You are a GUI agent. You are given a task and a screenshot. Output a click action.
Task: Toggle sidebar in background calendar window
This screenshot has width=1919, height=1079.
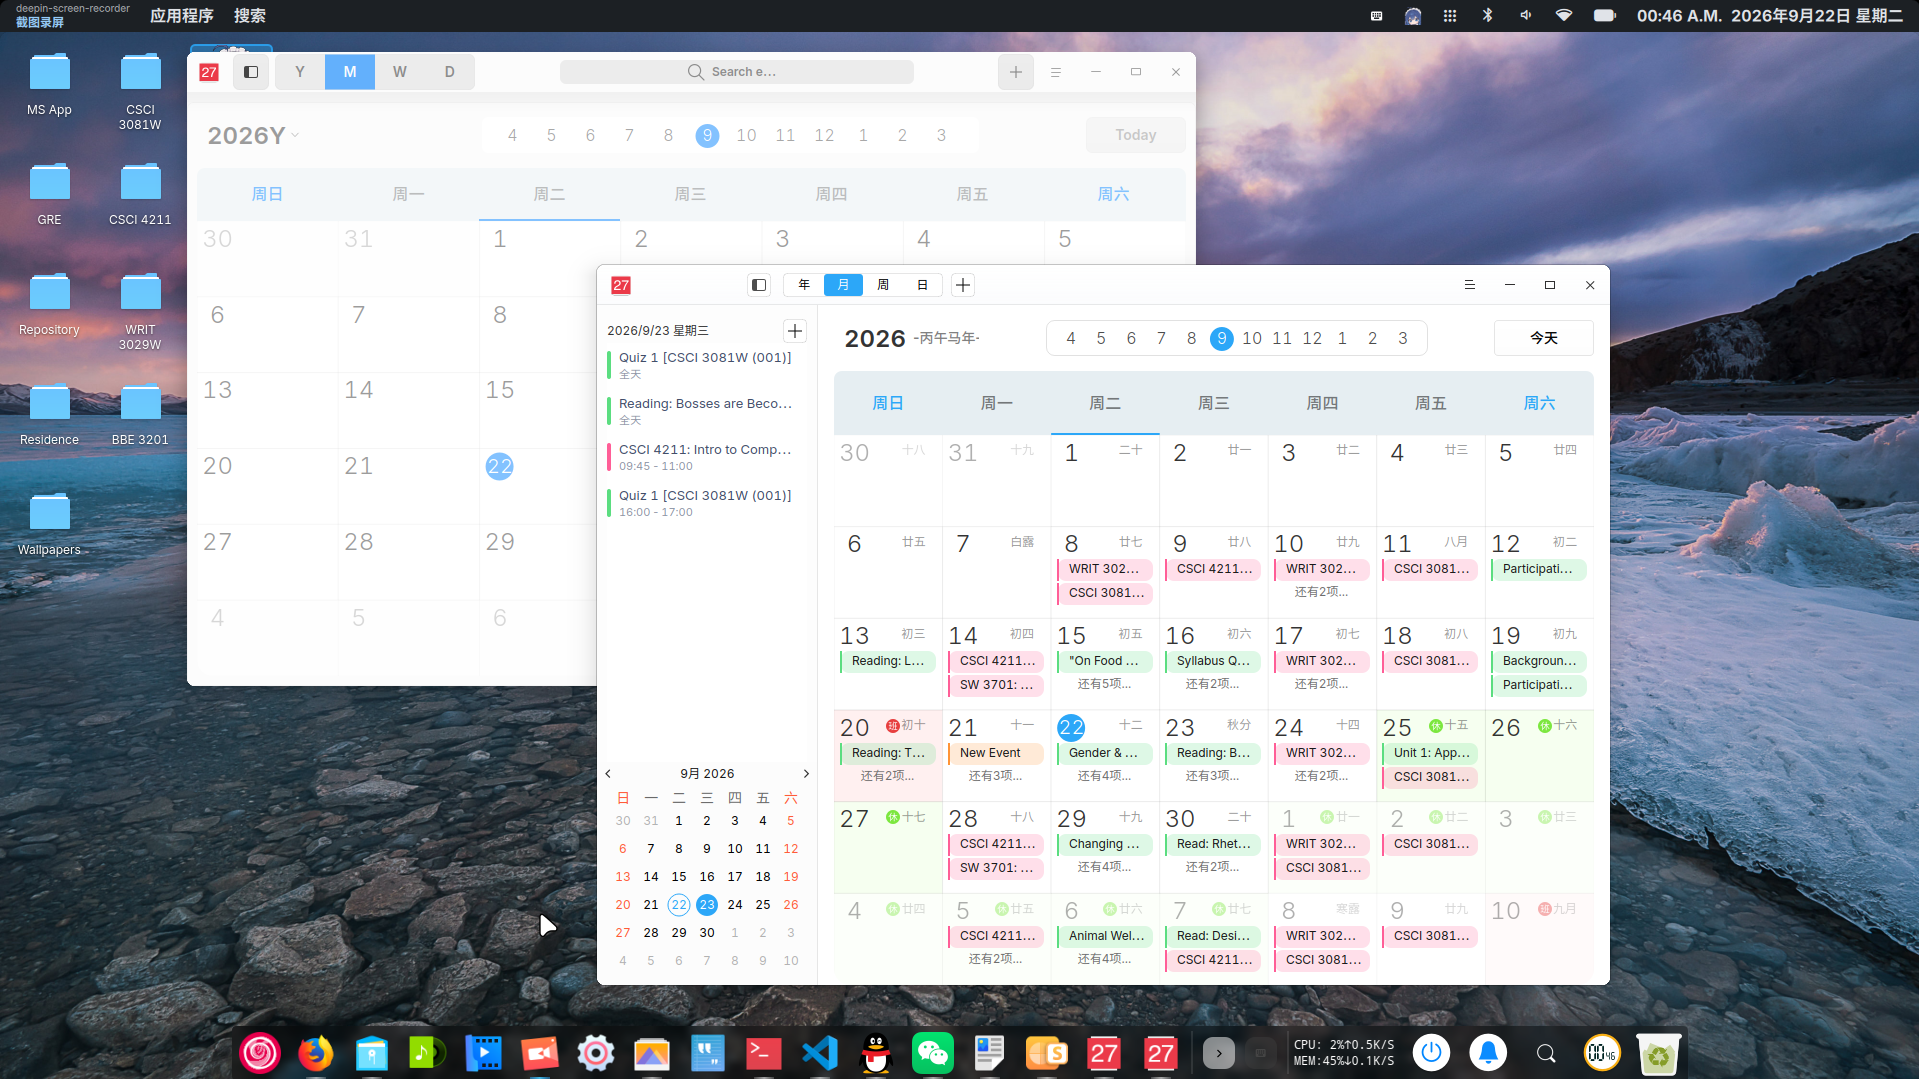click(x=251, y=72)
